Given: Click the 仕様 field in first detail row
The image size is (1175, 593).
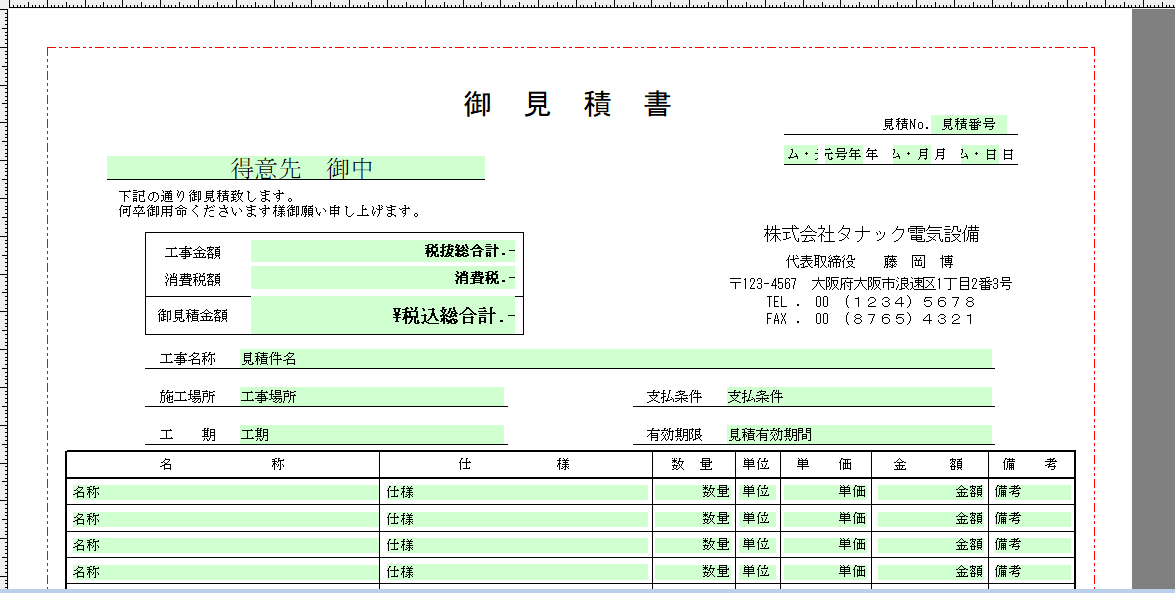Looking at the screenshot, I should pyautogui.click(x=516, y=492).
